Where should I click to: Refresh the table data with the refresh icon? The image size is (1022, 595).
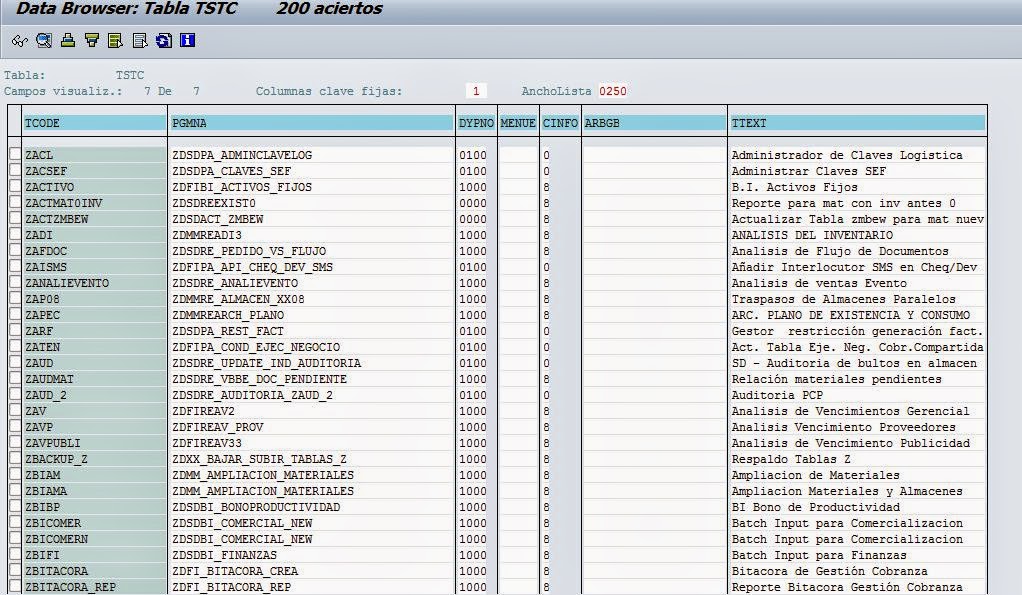click(x=164, y=42)
